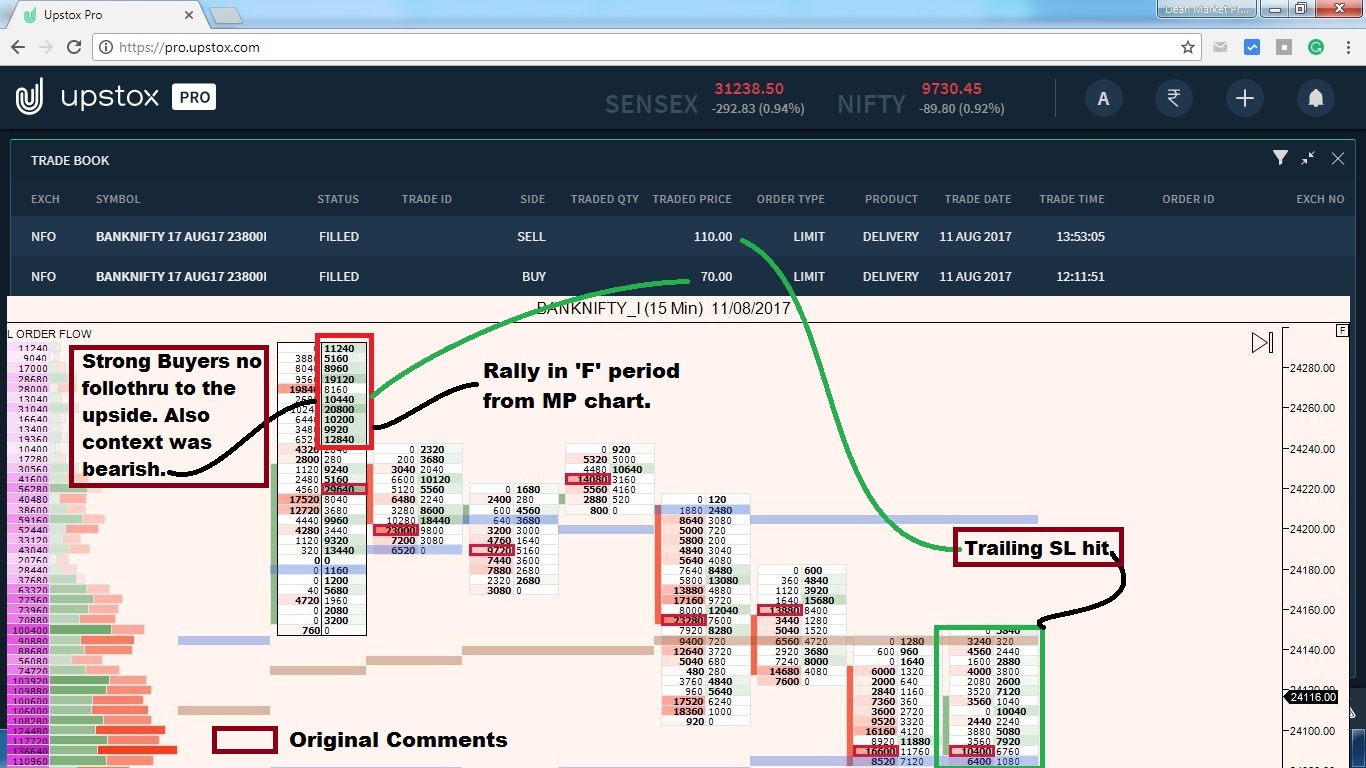Viewport: 1366px width, 768px height.
Task: Click the page info icon in address bar
Action: 106,47
